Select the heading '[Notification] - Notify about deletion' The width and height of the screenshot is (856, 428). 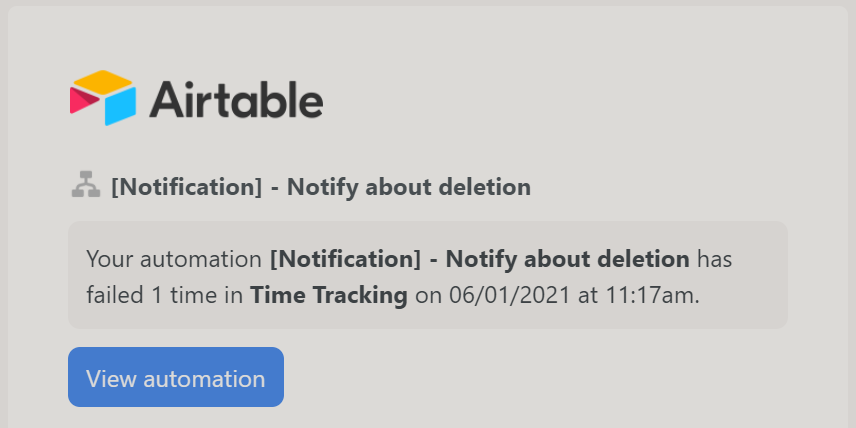click(x=321, y=187)
